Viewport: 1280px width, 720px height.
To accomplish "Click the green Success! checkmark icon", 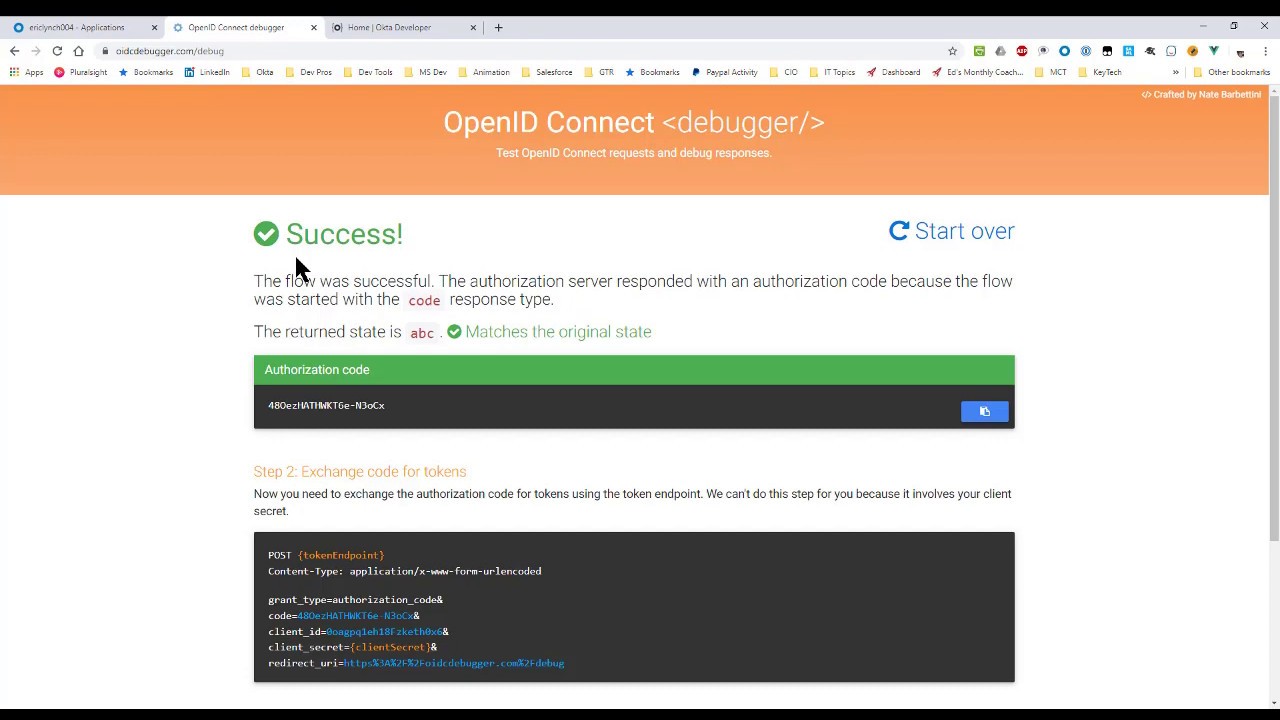I will point(266,234).
